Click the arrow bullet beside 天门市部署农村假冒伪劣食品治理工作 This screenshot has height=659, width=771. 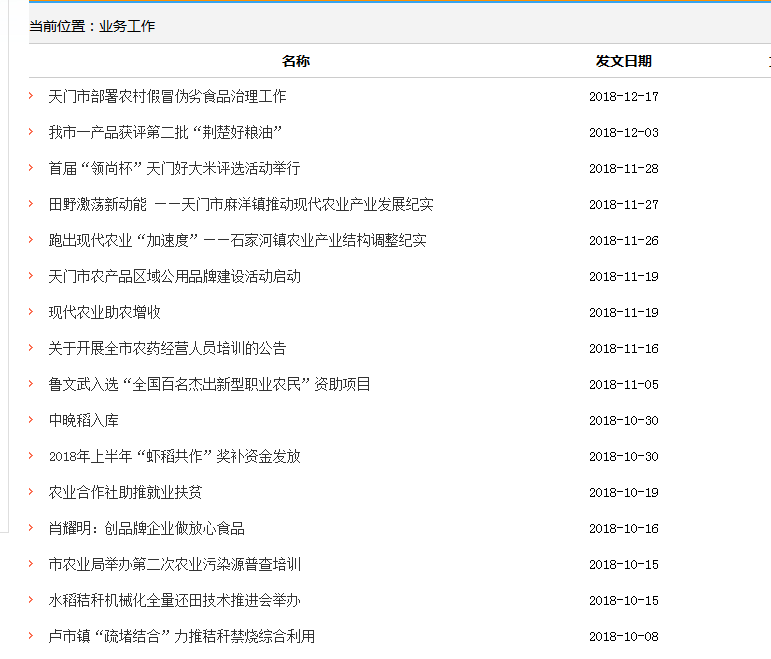[x=31, y=96]
